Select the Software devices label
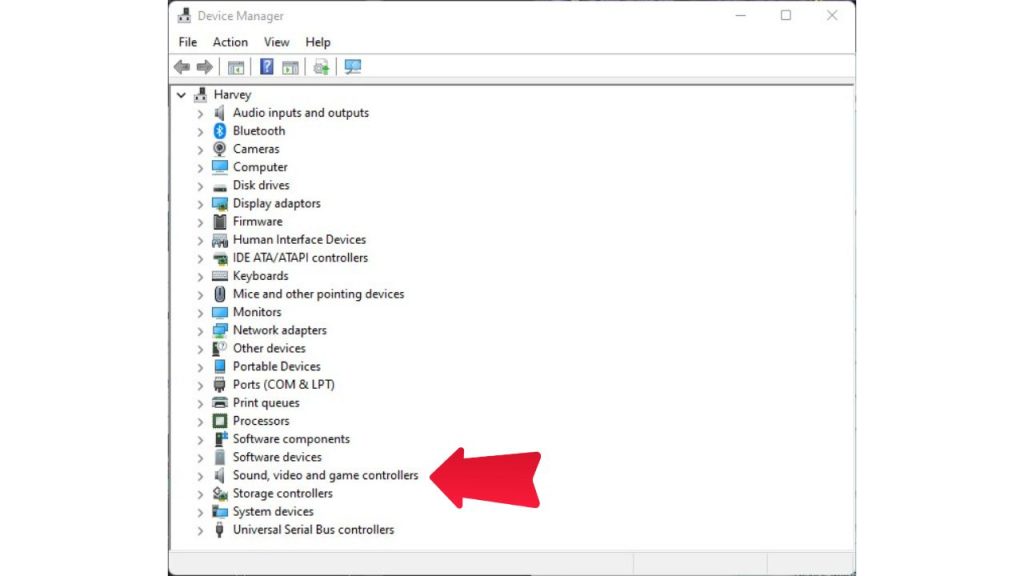Image resolution: width=1024 pixels, height=576 pixels. point(277,457)
